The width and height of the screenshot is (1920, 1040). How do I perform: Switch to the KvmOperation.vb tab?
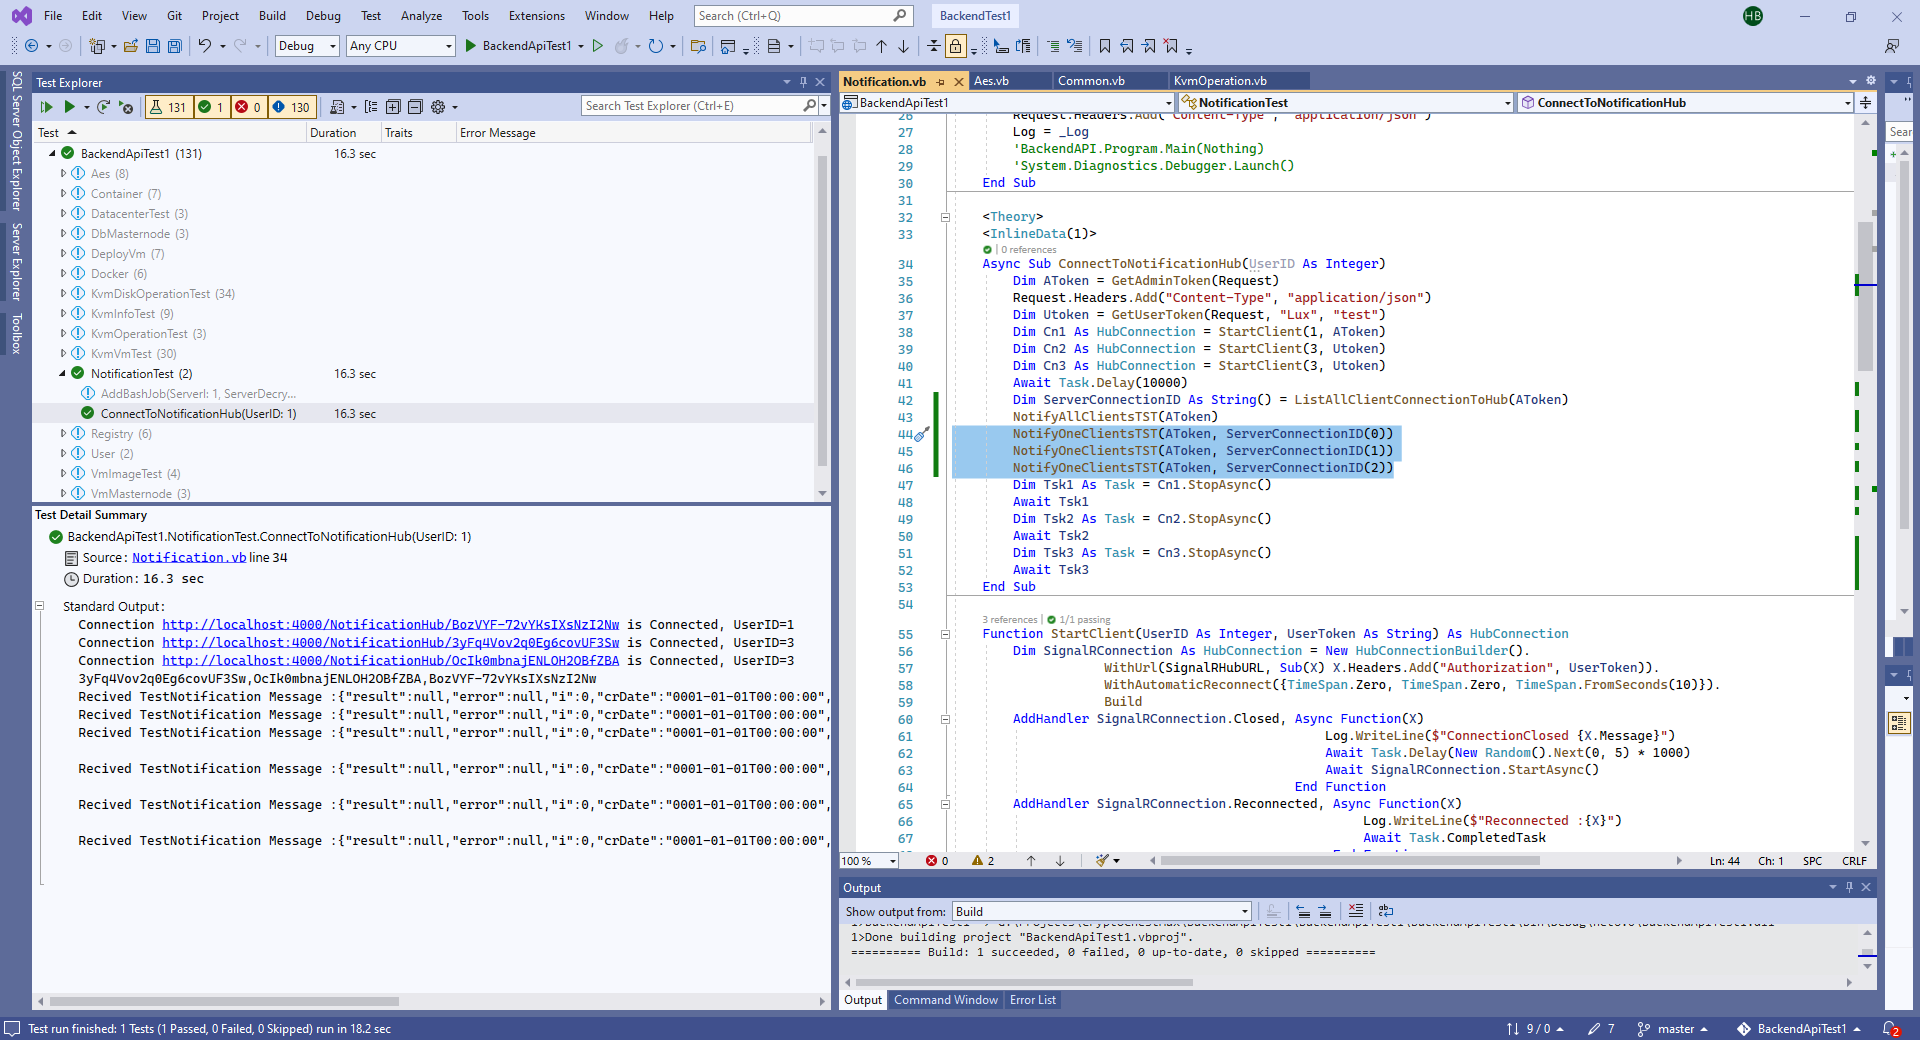1220,81
